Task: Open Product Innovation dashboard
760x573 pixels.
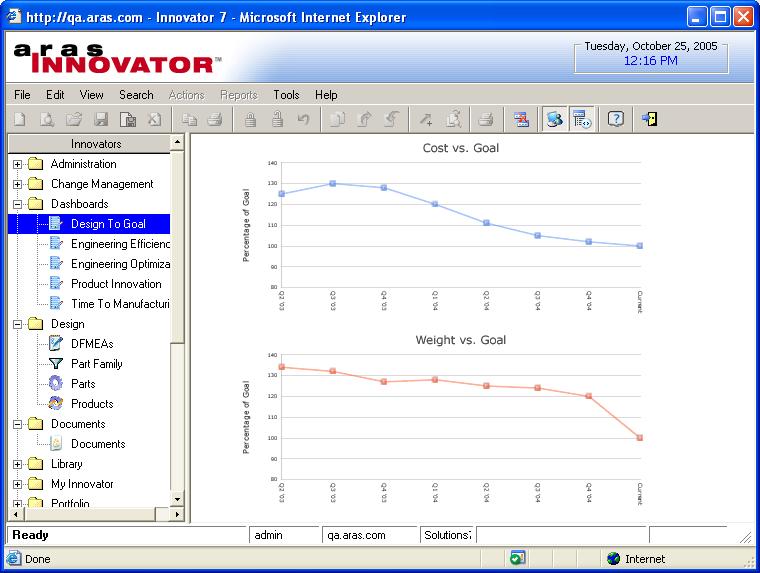Action: click(116, 284)
